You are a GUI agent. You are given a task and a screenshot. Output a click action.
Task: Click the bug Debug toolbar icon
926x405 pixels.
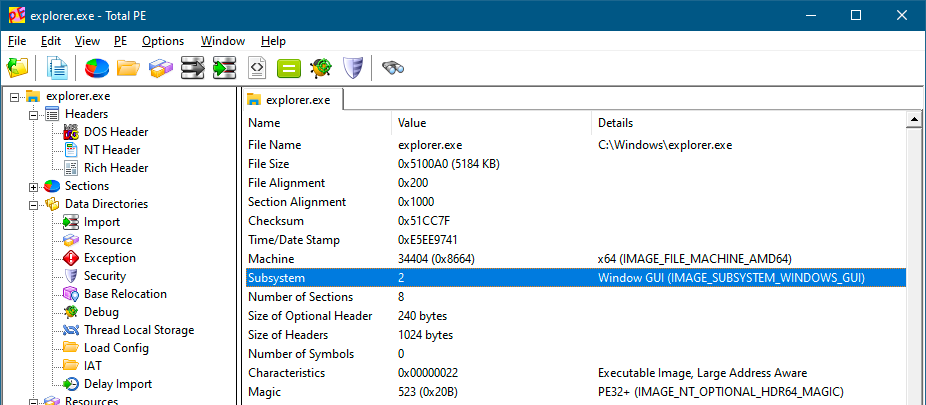320,68
